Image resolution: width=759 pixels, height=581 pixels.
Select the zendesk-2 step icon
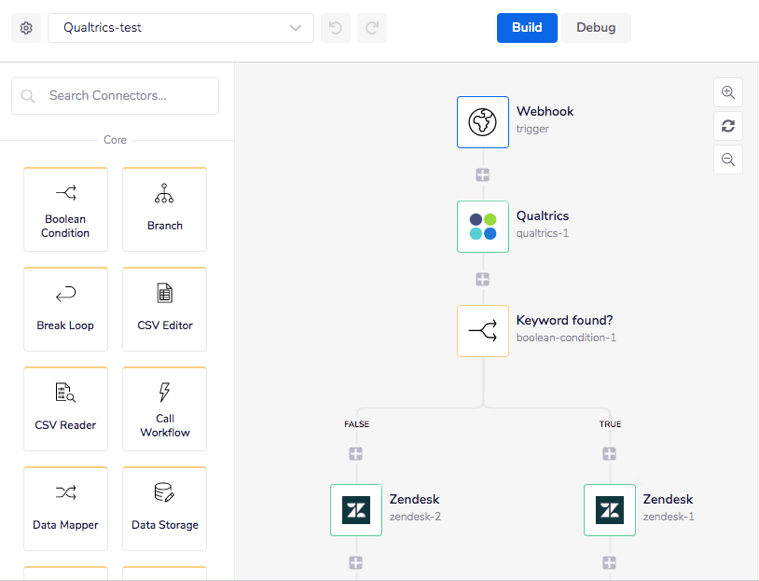[356, 510]
